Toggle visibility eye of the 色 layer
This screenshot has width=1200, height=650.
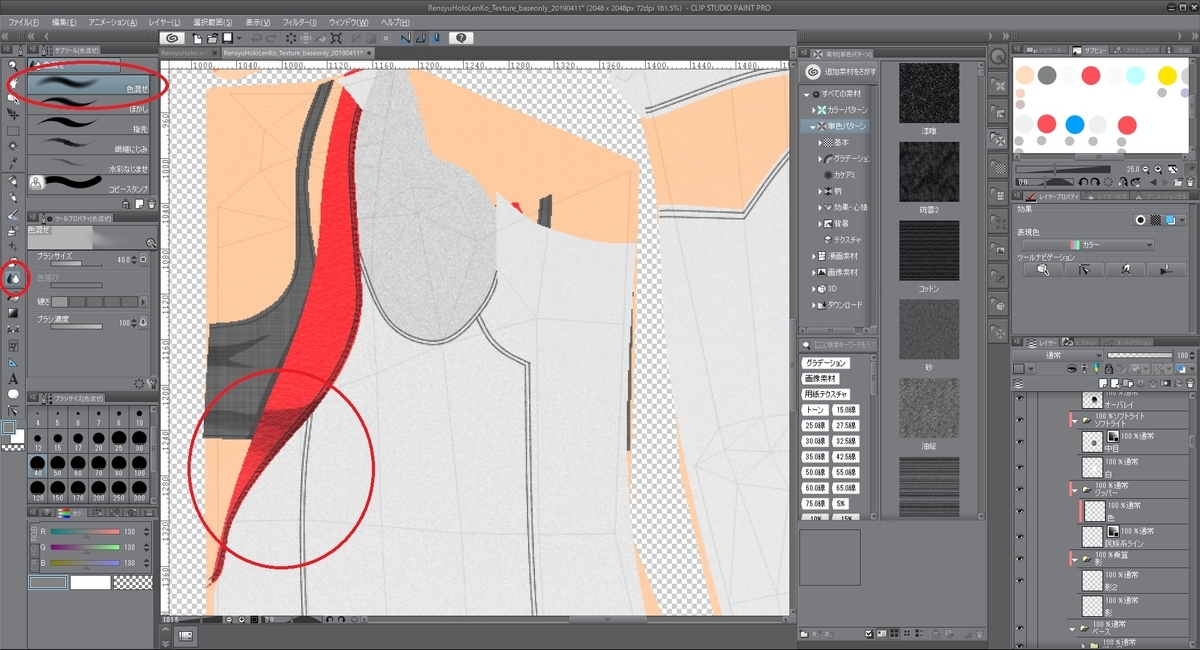point(1020,510)
